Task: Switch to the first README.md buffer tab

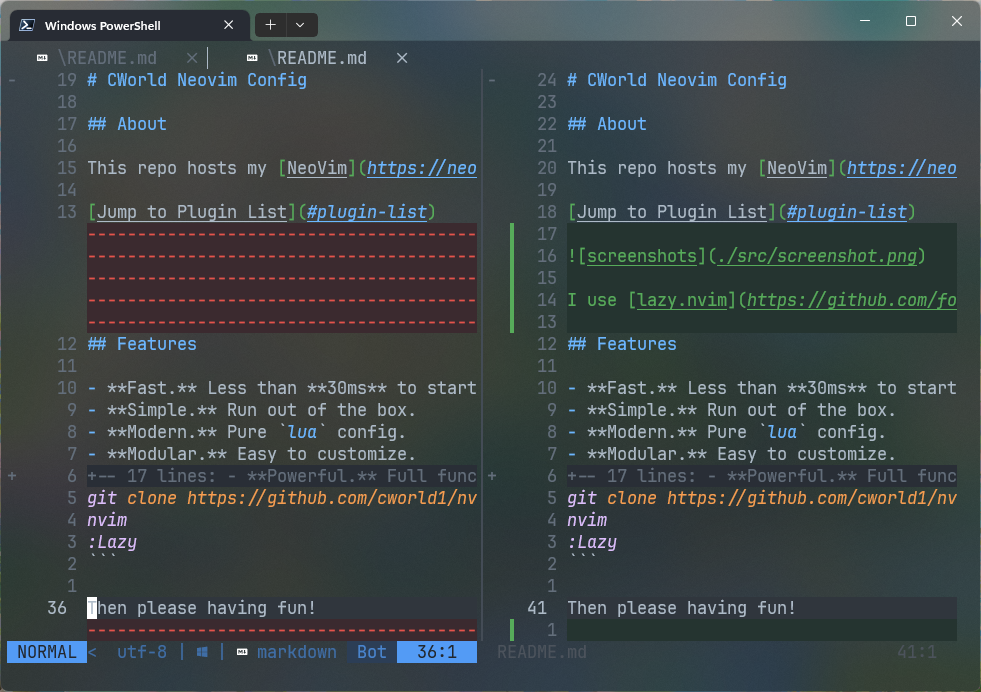Action: (106, 58)
